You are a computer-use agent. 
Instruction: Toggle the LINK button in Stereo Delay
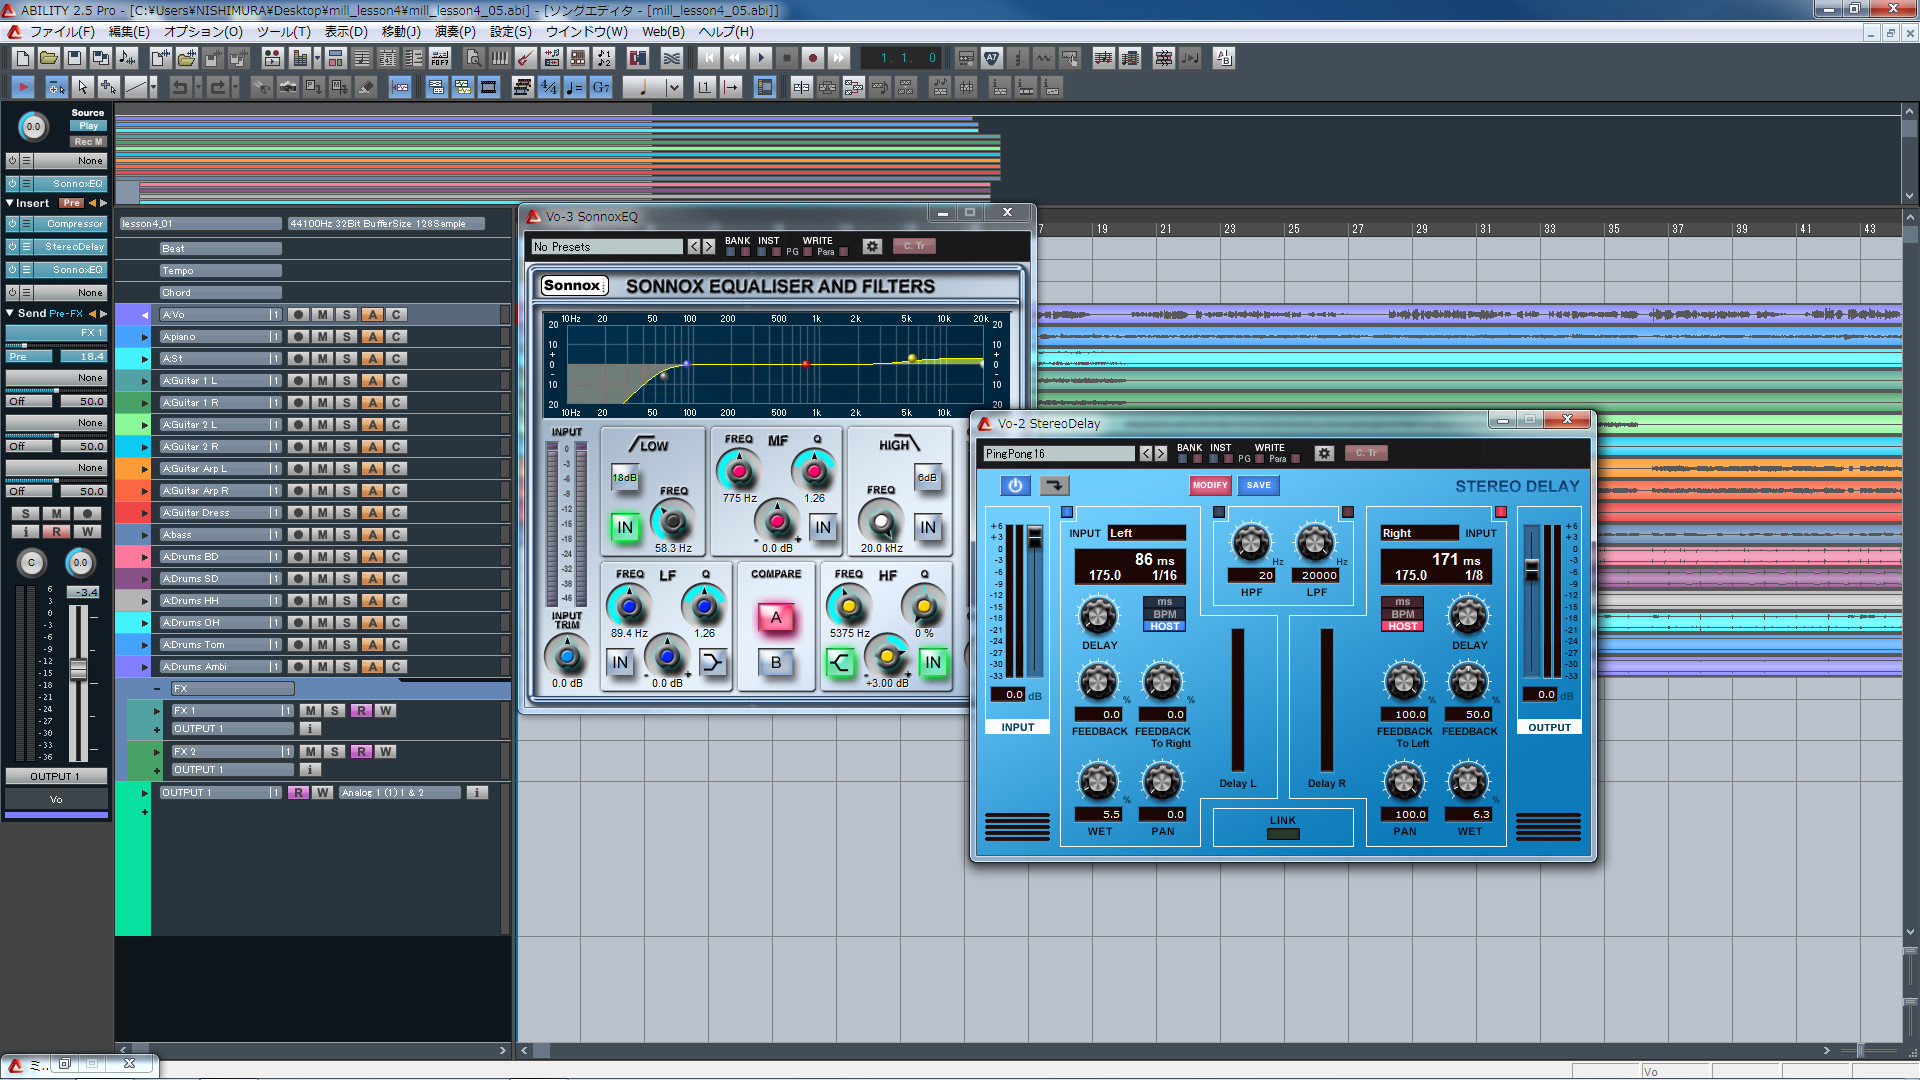1283,833
